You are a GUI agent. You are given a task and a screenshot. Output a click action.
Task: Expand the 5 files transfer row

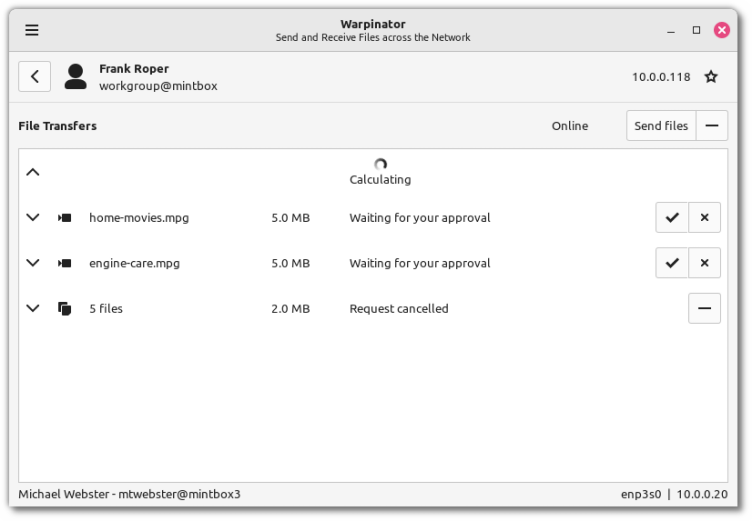click(x=33, y=308)
